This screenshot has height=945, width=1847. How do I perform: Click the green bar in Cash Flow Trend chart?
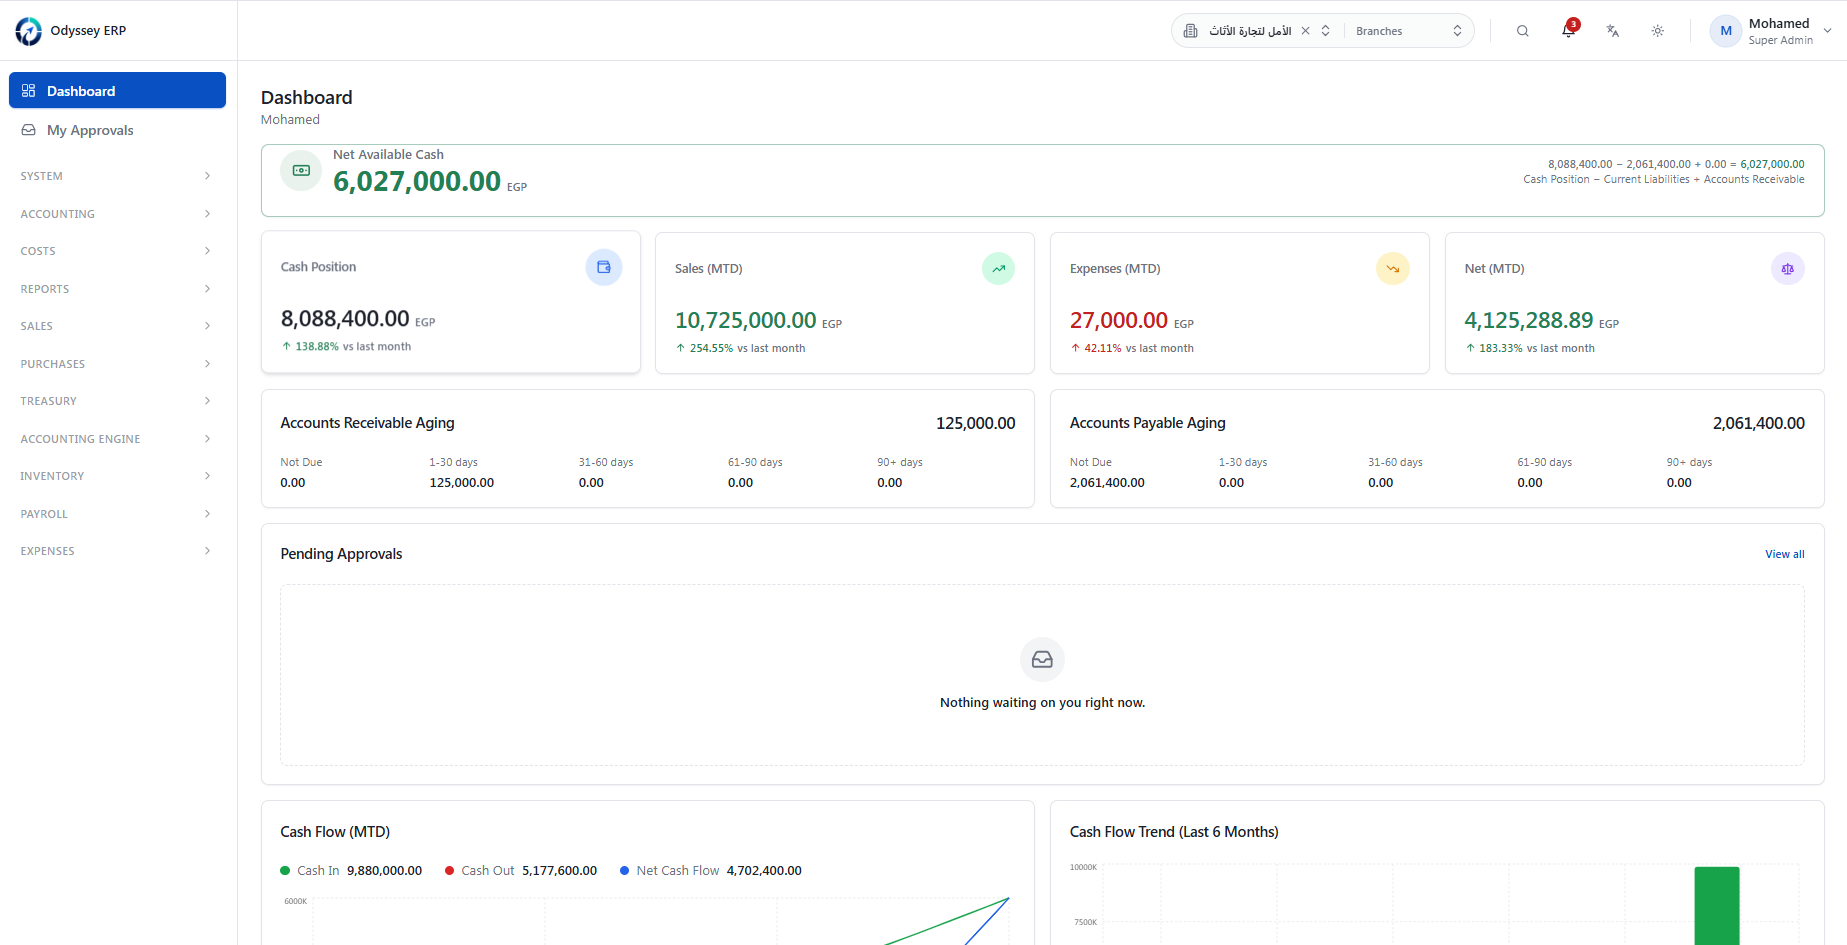1717,906
